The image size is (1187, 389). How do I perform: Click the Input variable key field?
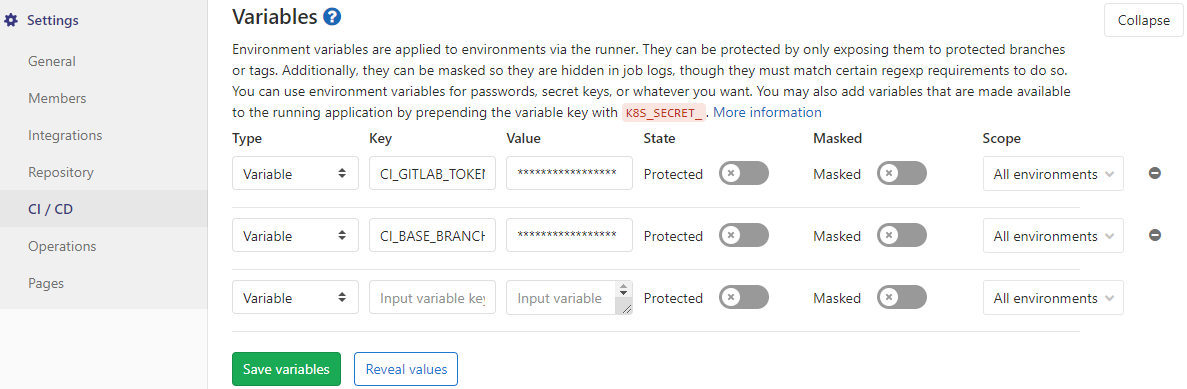pos(432,297)
